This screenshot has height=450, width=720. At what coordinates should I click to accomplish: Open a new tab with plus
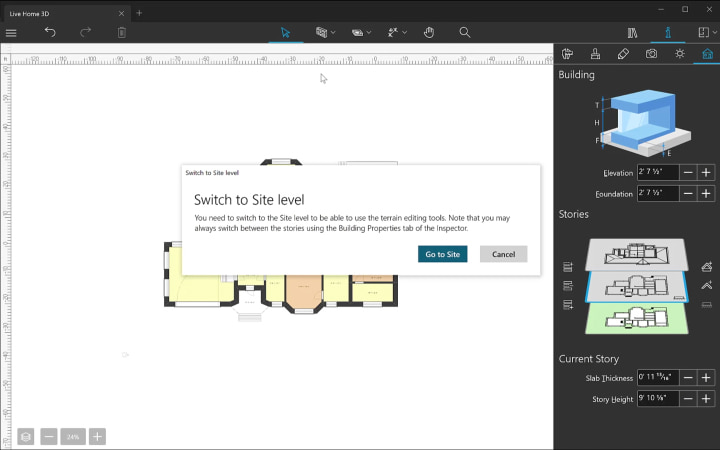(139, 13)
